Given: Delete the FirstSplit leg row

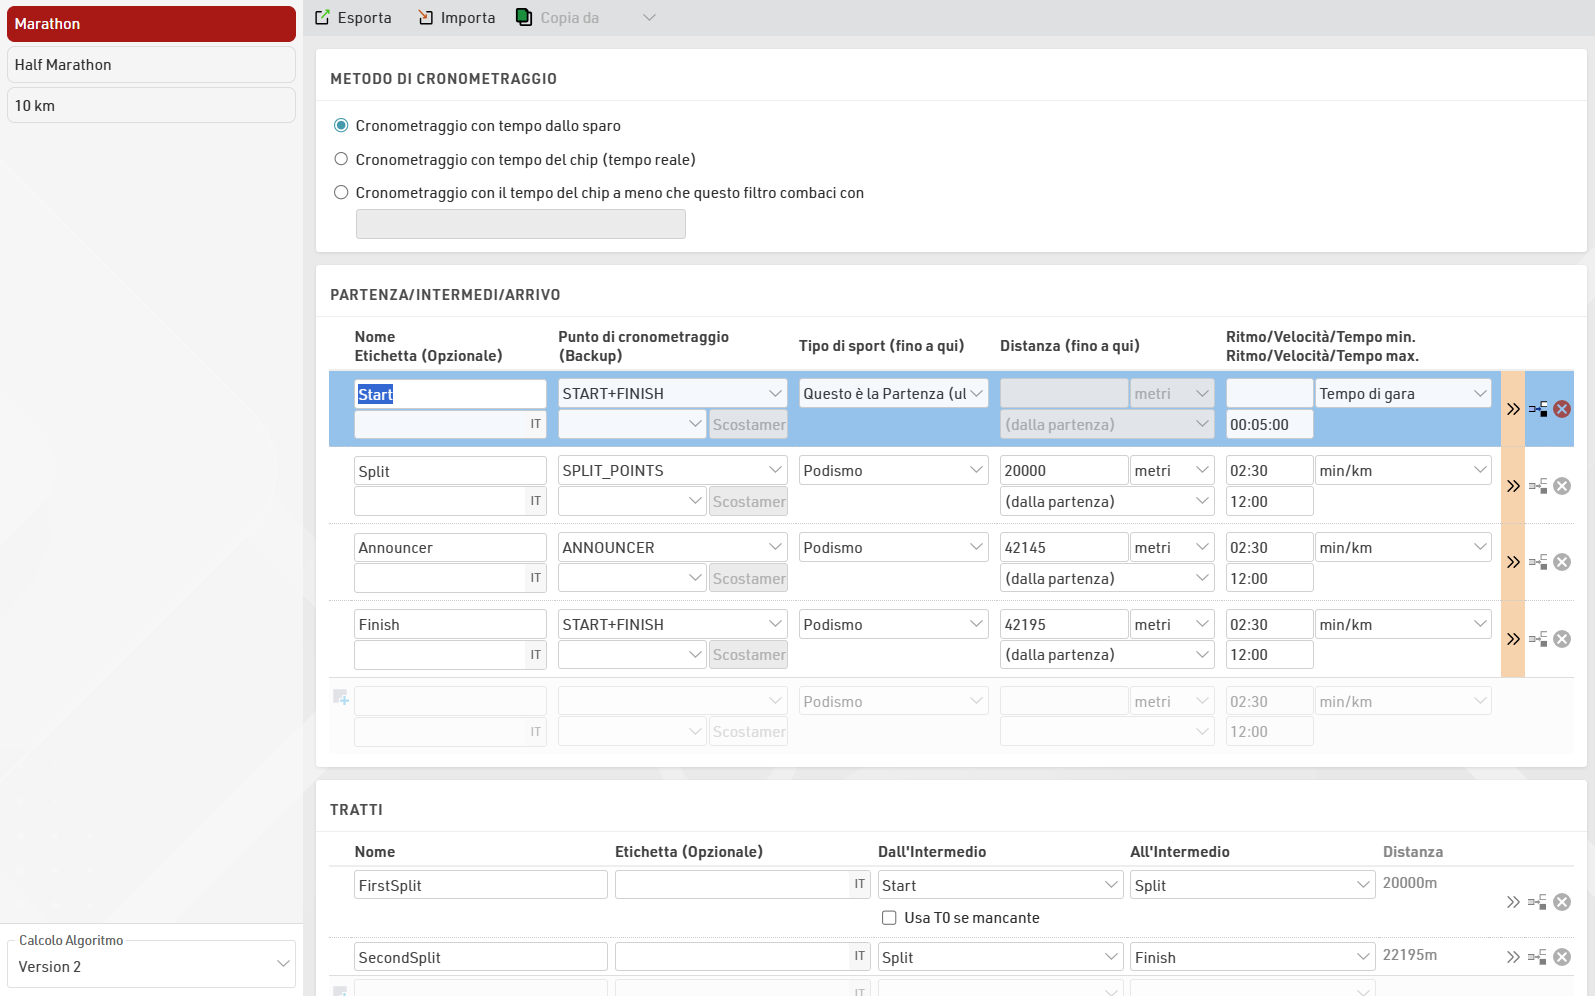Looking at the screenshot, I should coord(1562,902).
